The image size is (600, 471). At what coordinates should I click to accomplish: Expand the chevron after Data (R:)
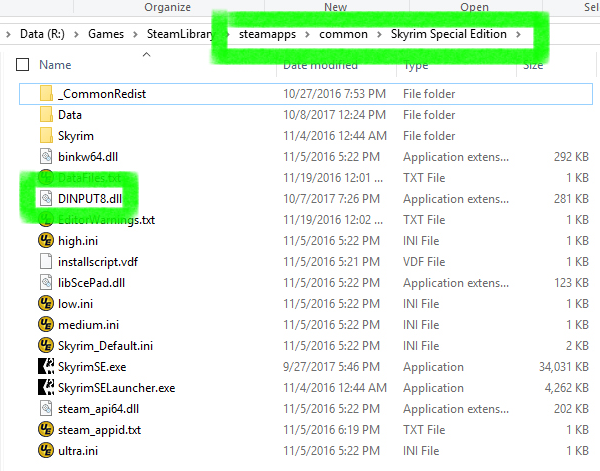[77, 34]
